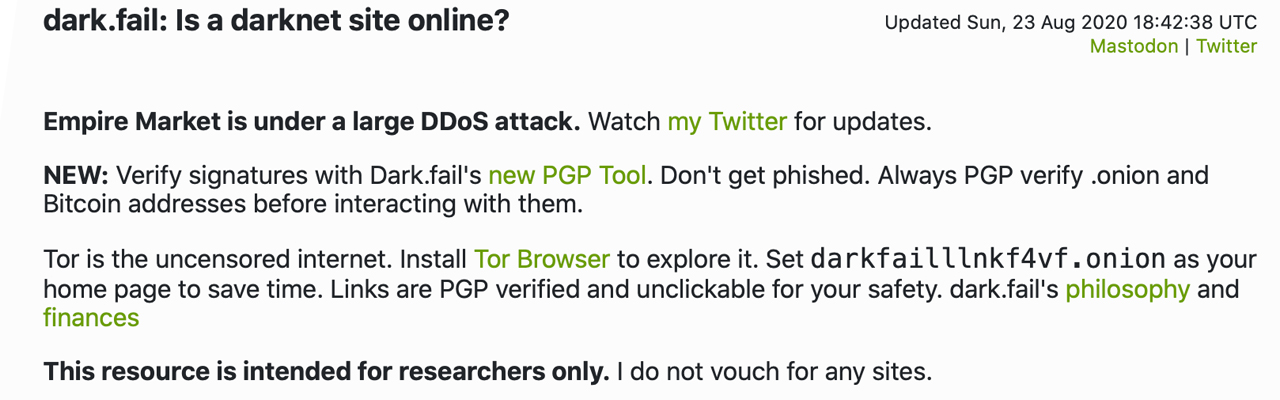Click 'This resource is intended for researchers only.'
The width and height of the screenshot is (1280, 400).
(326, 372)
